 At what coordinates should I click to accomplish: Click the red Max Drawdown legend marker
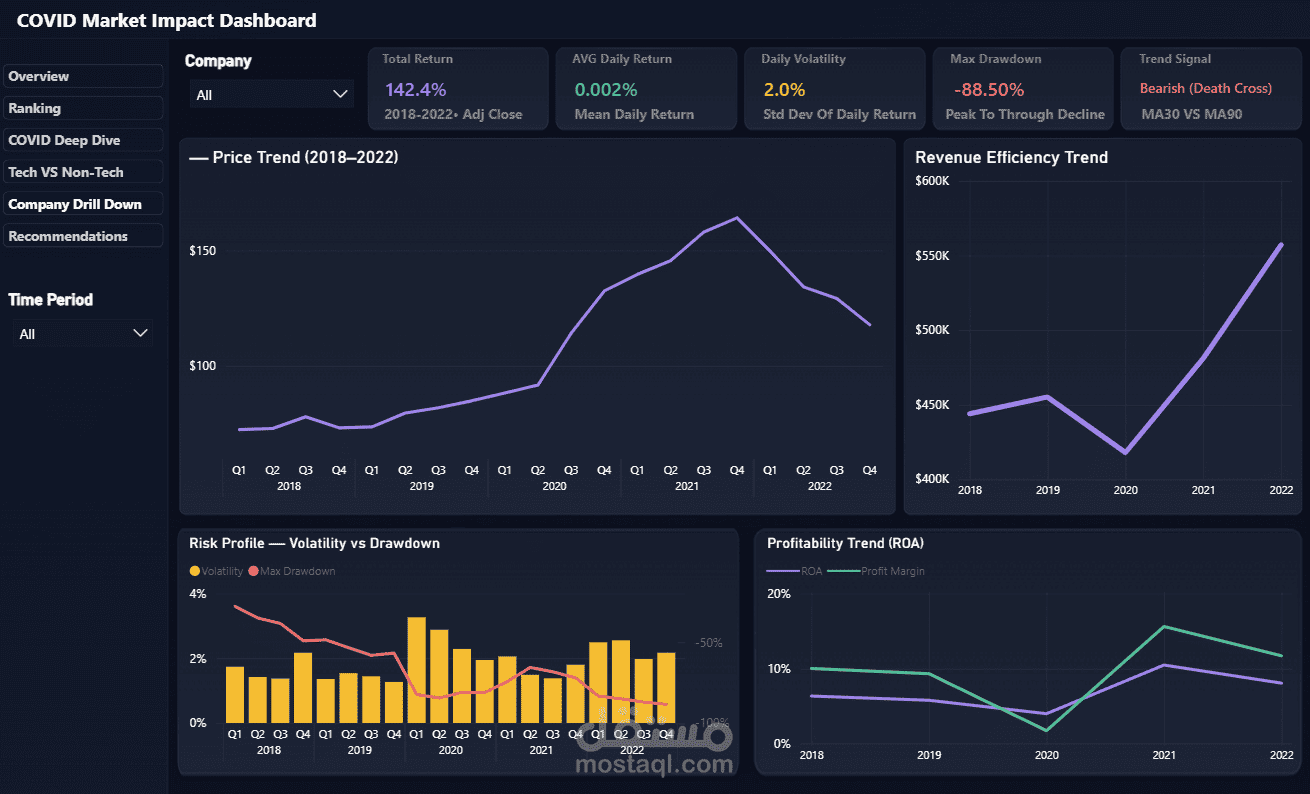(253, 571)
